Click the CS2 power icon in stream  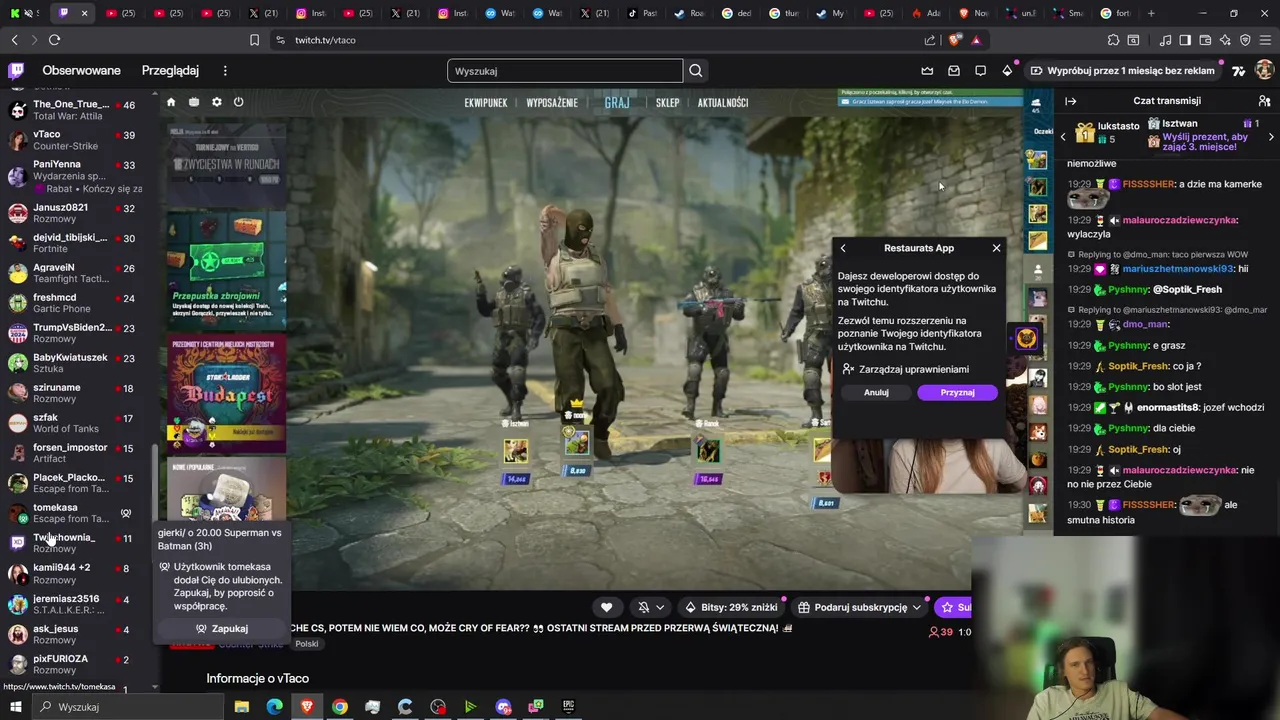click(238, 102)
